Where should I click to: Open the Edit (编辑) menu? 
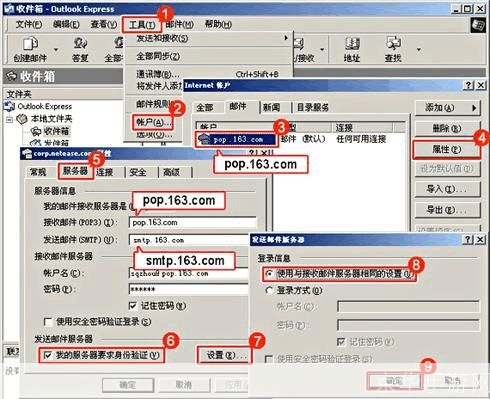click(x=66, y=24)
